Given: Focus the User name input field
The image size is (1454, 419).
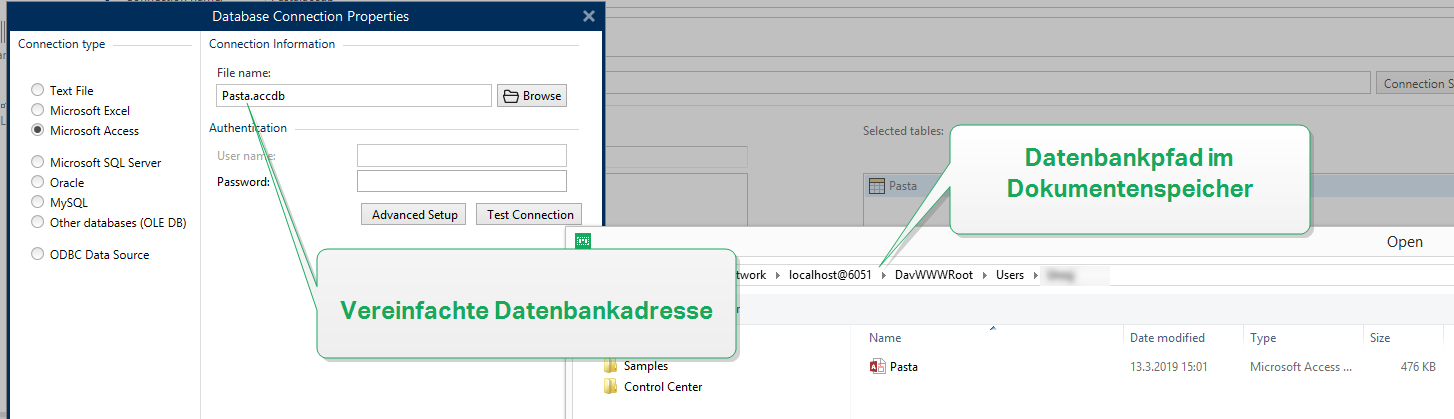Looking at the screenshot, I should (462, 155).
